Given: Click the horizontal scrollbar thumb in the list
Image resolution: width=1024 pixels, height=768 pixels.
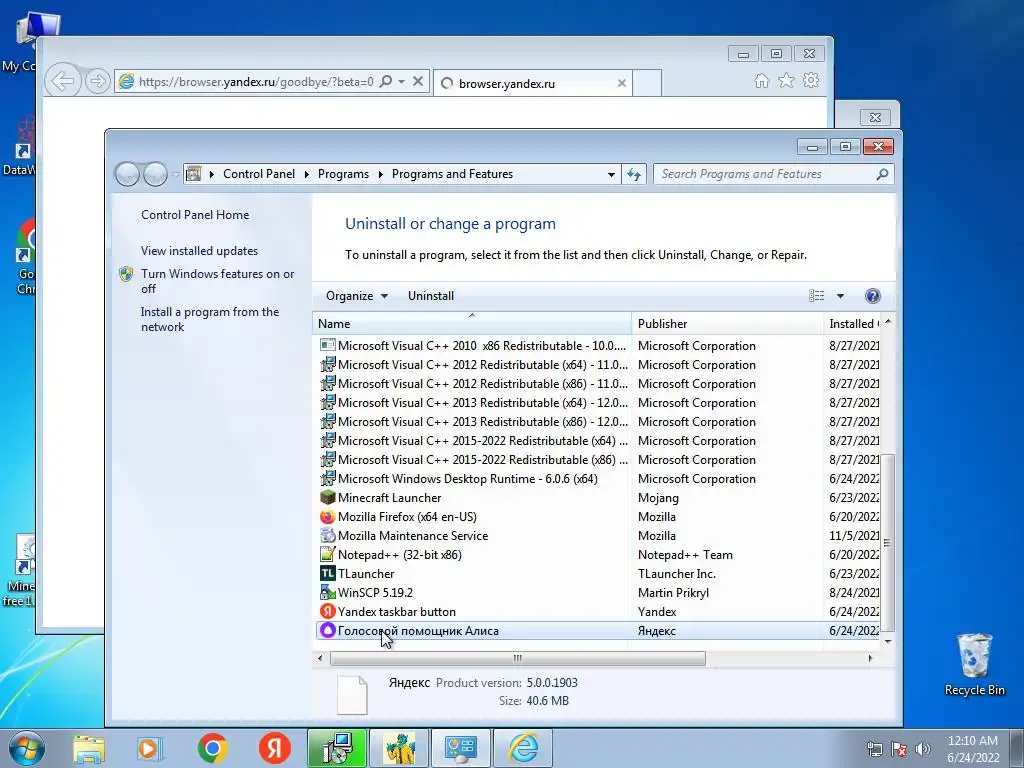Looking at the screenshot, I should point(517,658).
